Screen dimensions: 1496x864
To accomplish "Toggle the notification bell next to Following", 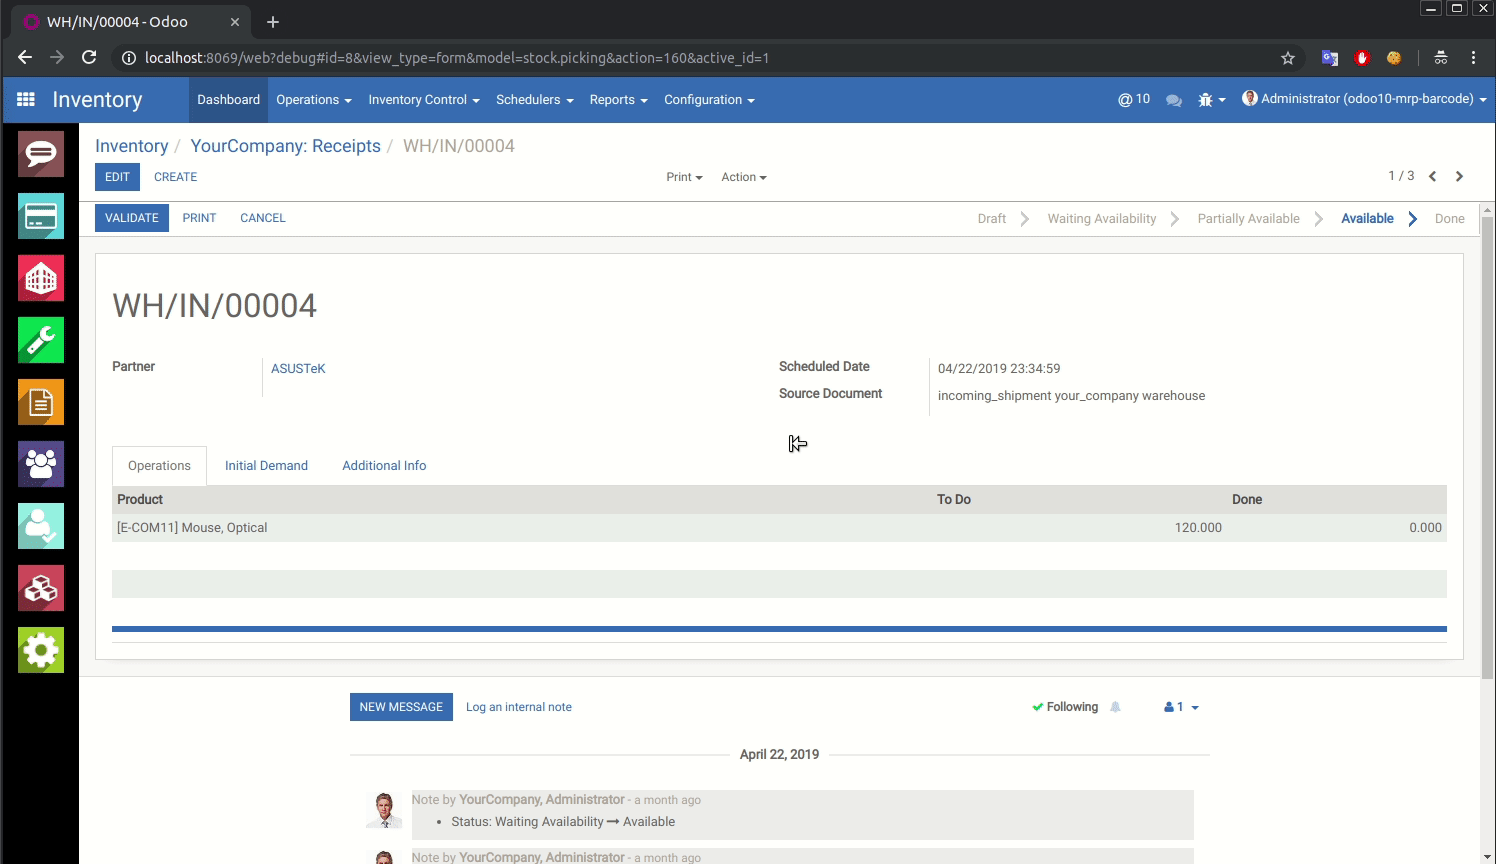I will click(1115, 707).
